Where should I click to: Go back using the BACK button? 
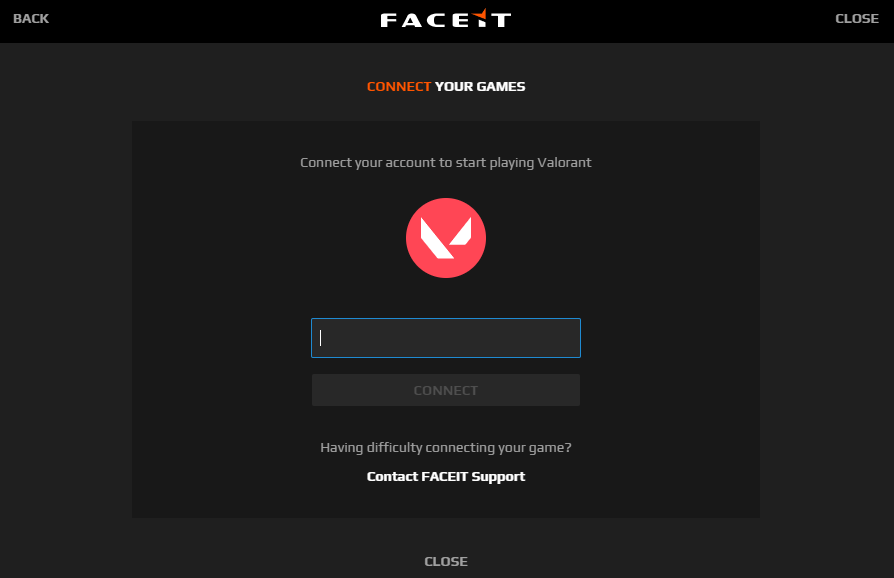click(31, 19)
